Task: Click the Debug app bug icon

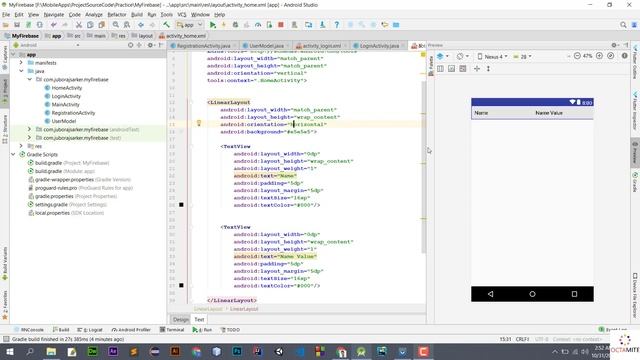Action: tap(235, 25)
